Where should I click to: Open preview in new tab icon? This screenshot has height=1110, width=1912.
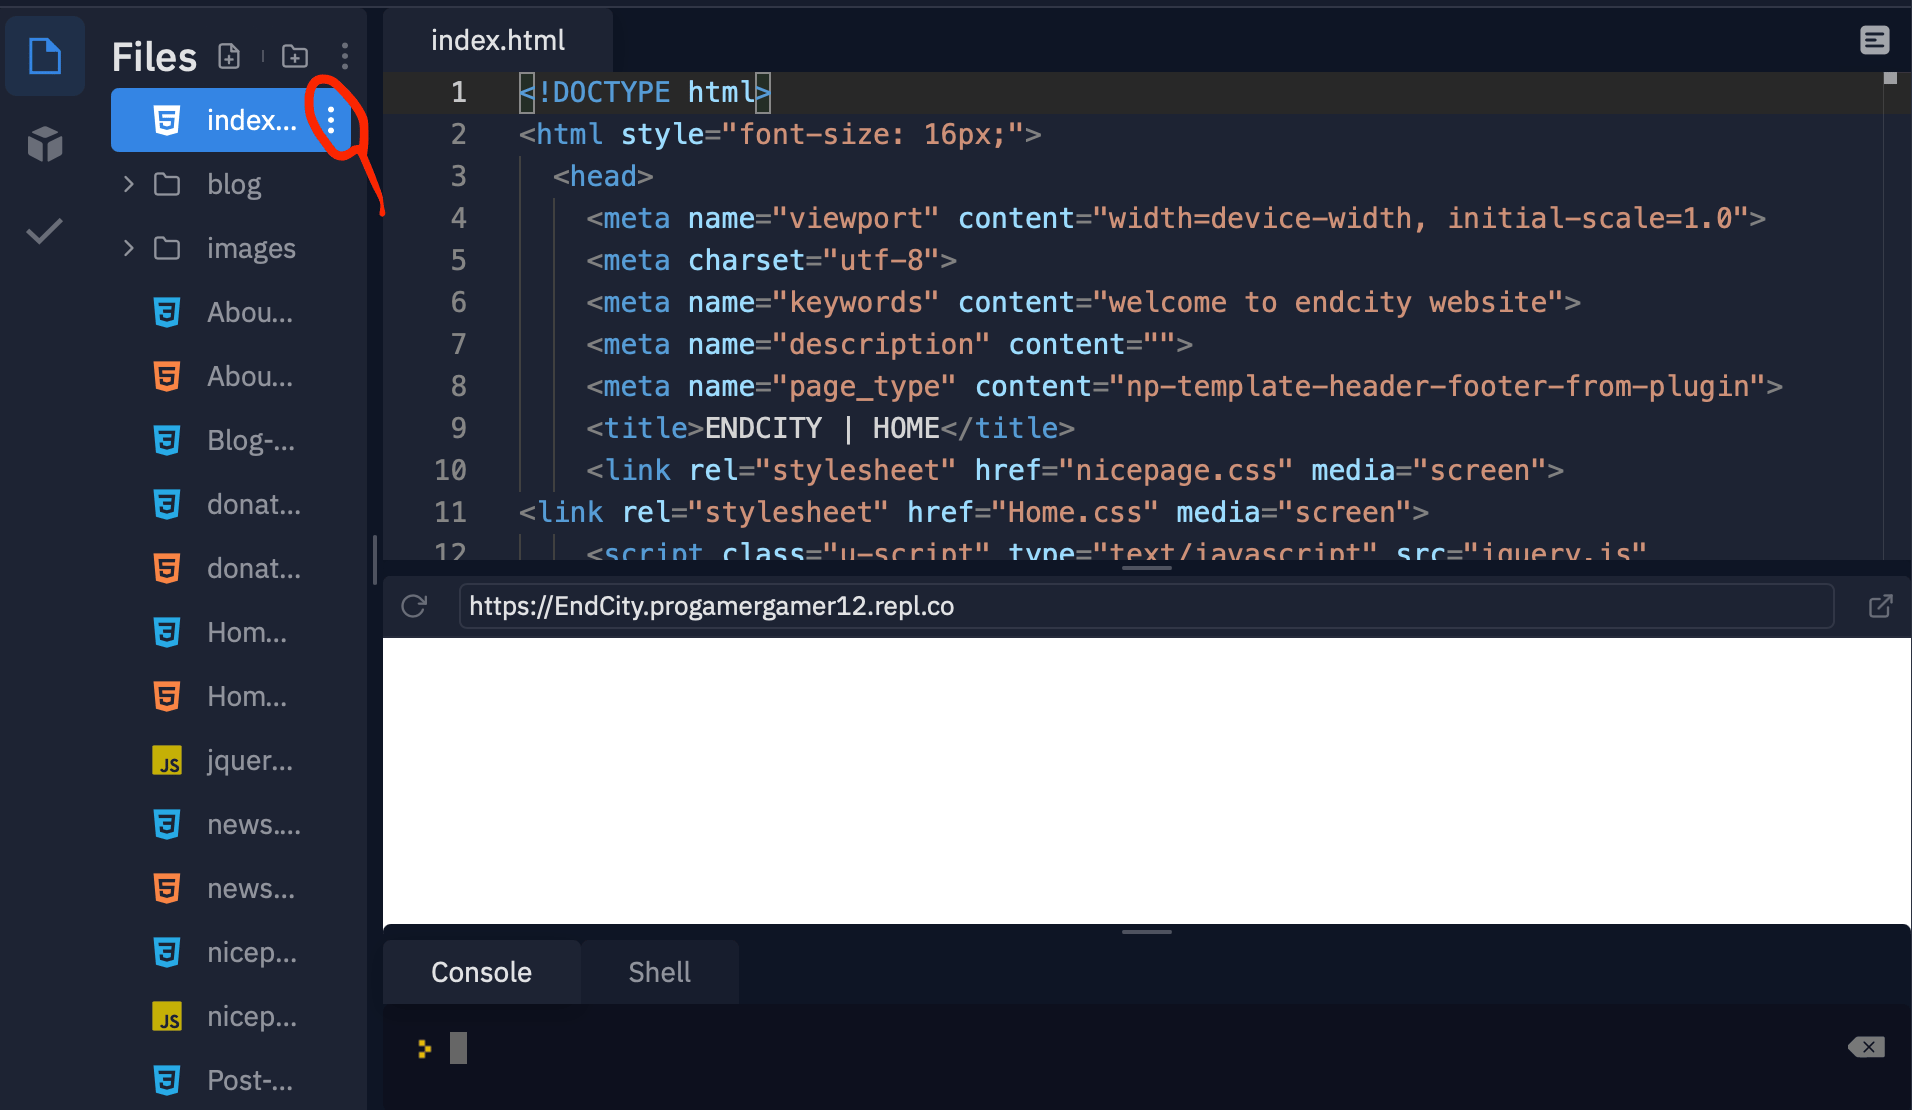click(x=1880, y=606)
